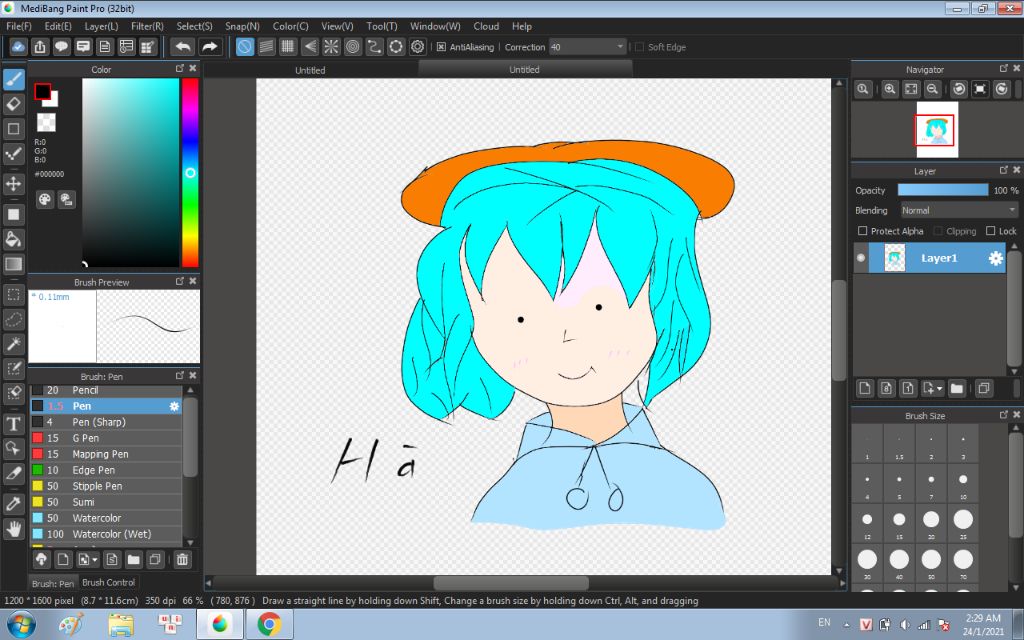Open Google Chrome from the taskbar
This screenshot has width=1024, height=640.
pos(269,625)
